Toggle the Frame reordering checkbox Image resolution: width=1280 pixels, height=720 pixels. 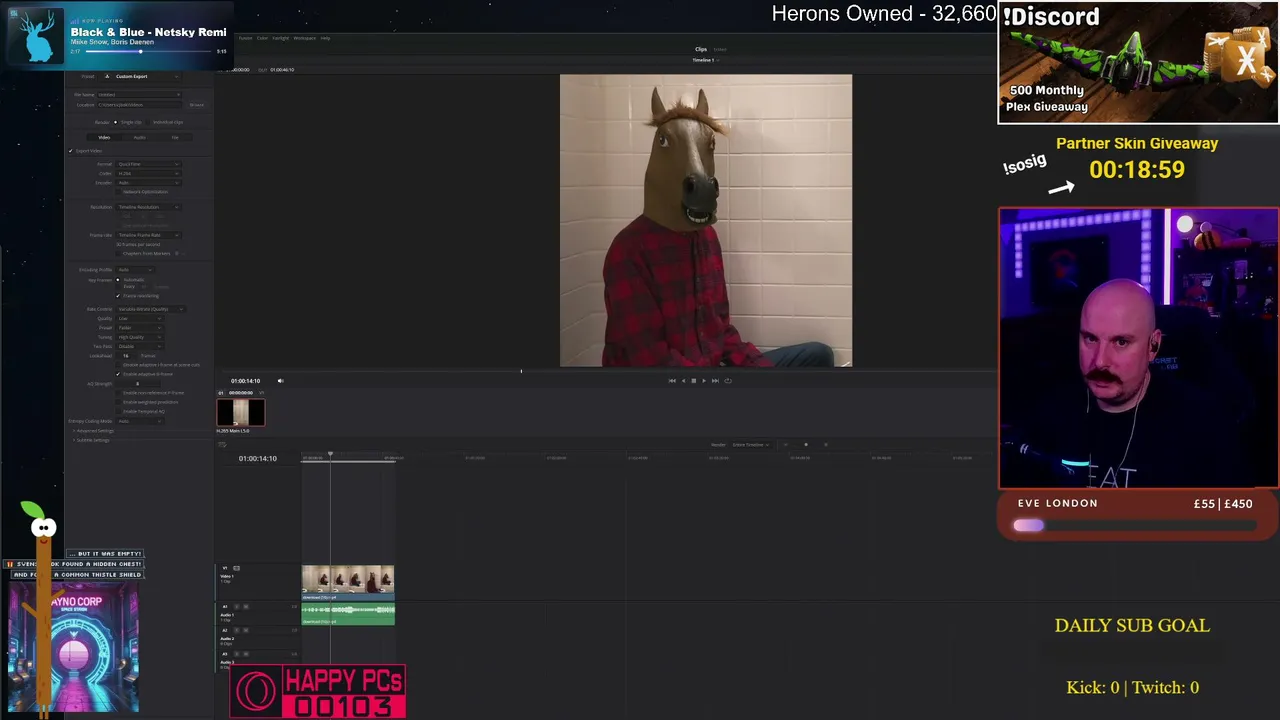click(118, 296)
